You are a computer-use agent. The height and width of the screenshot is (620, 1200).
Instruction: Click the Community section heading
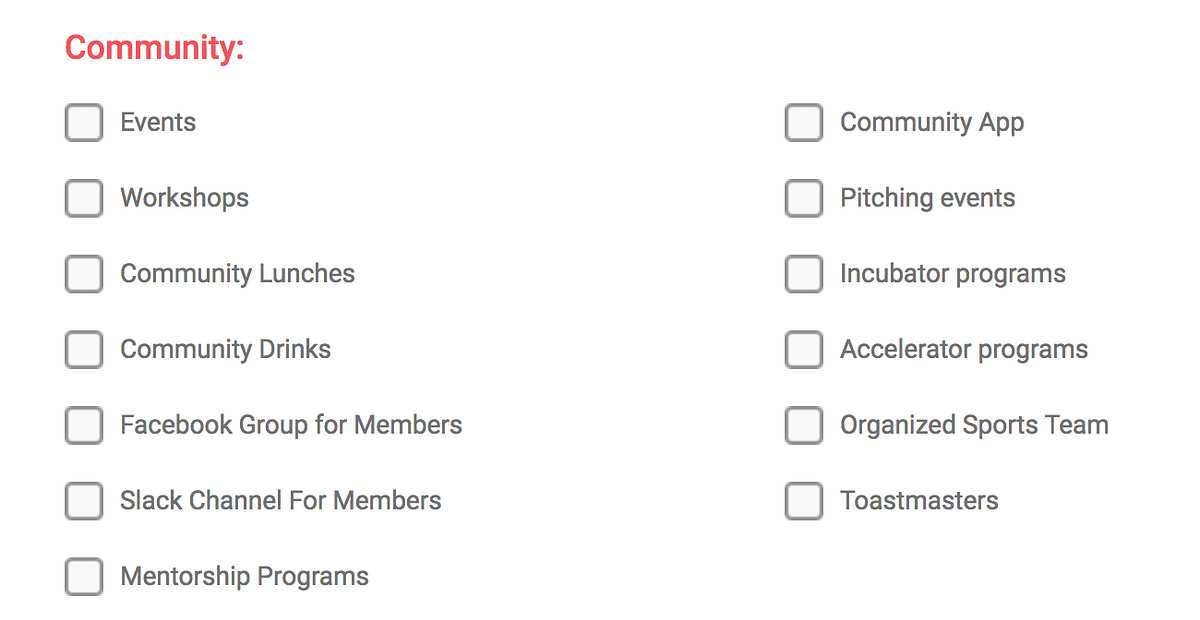tap(155, 47)
